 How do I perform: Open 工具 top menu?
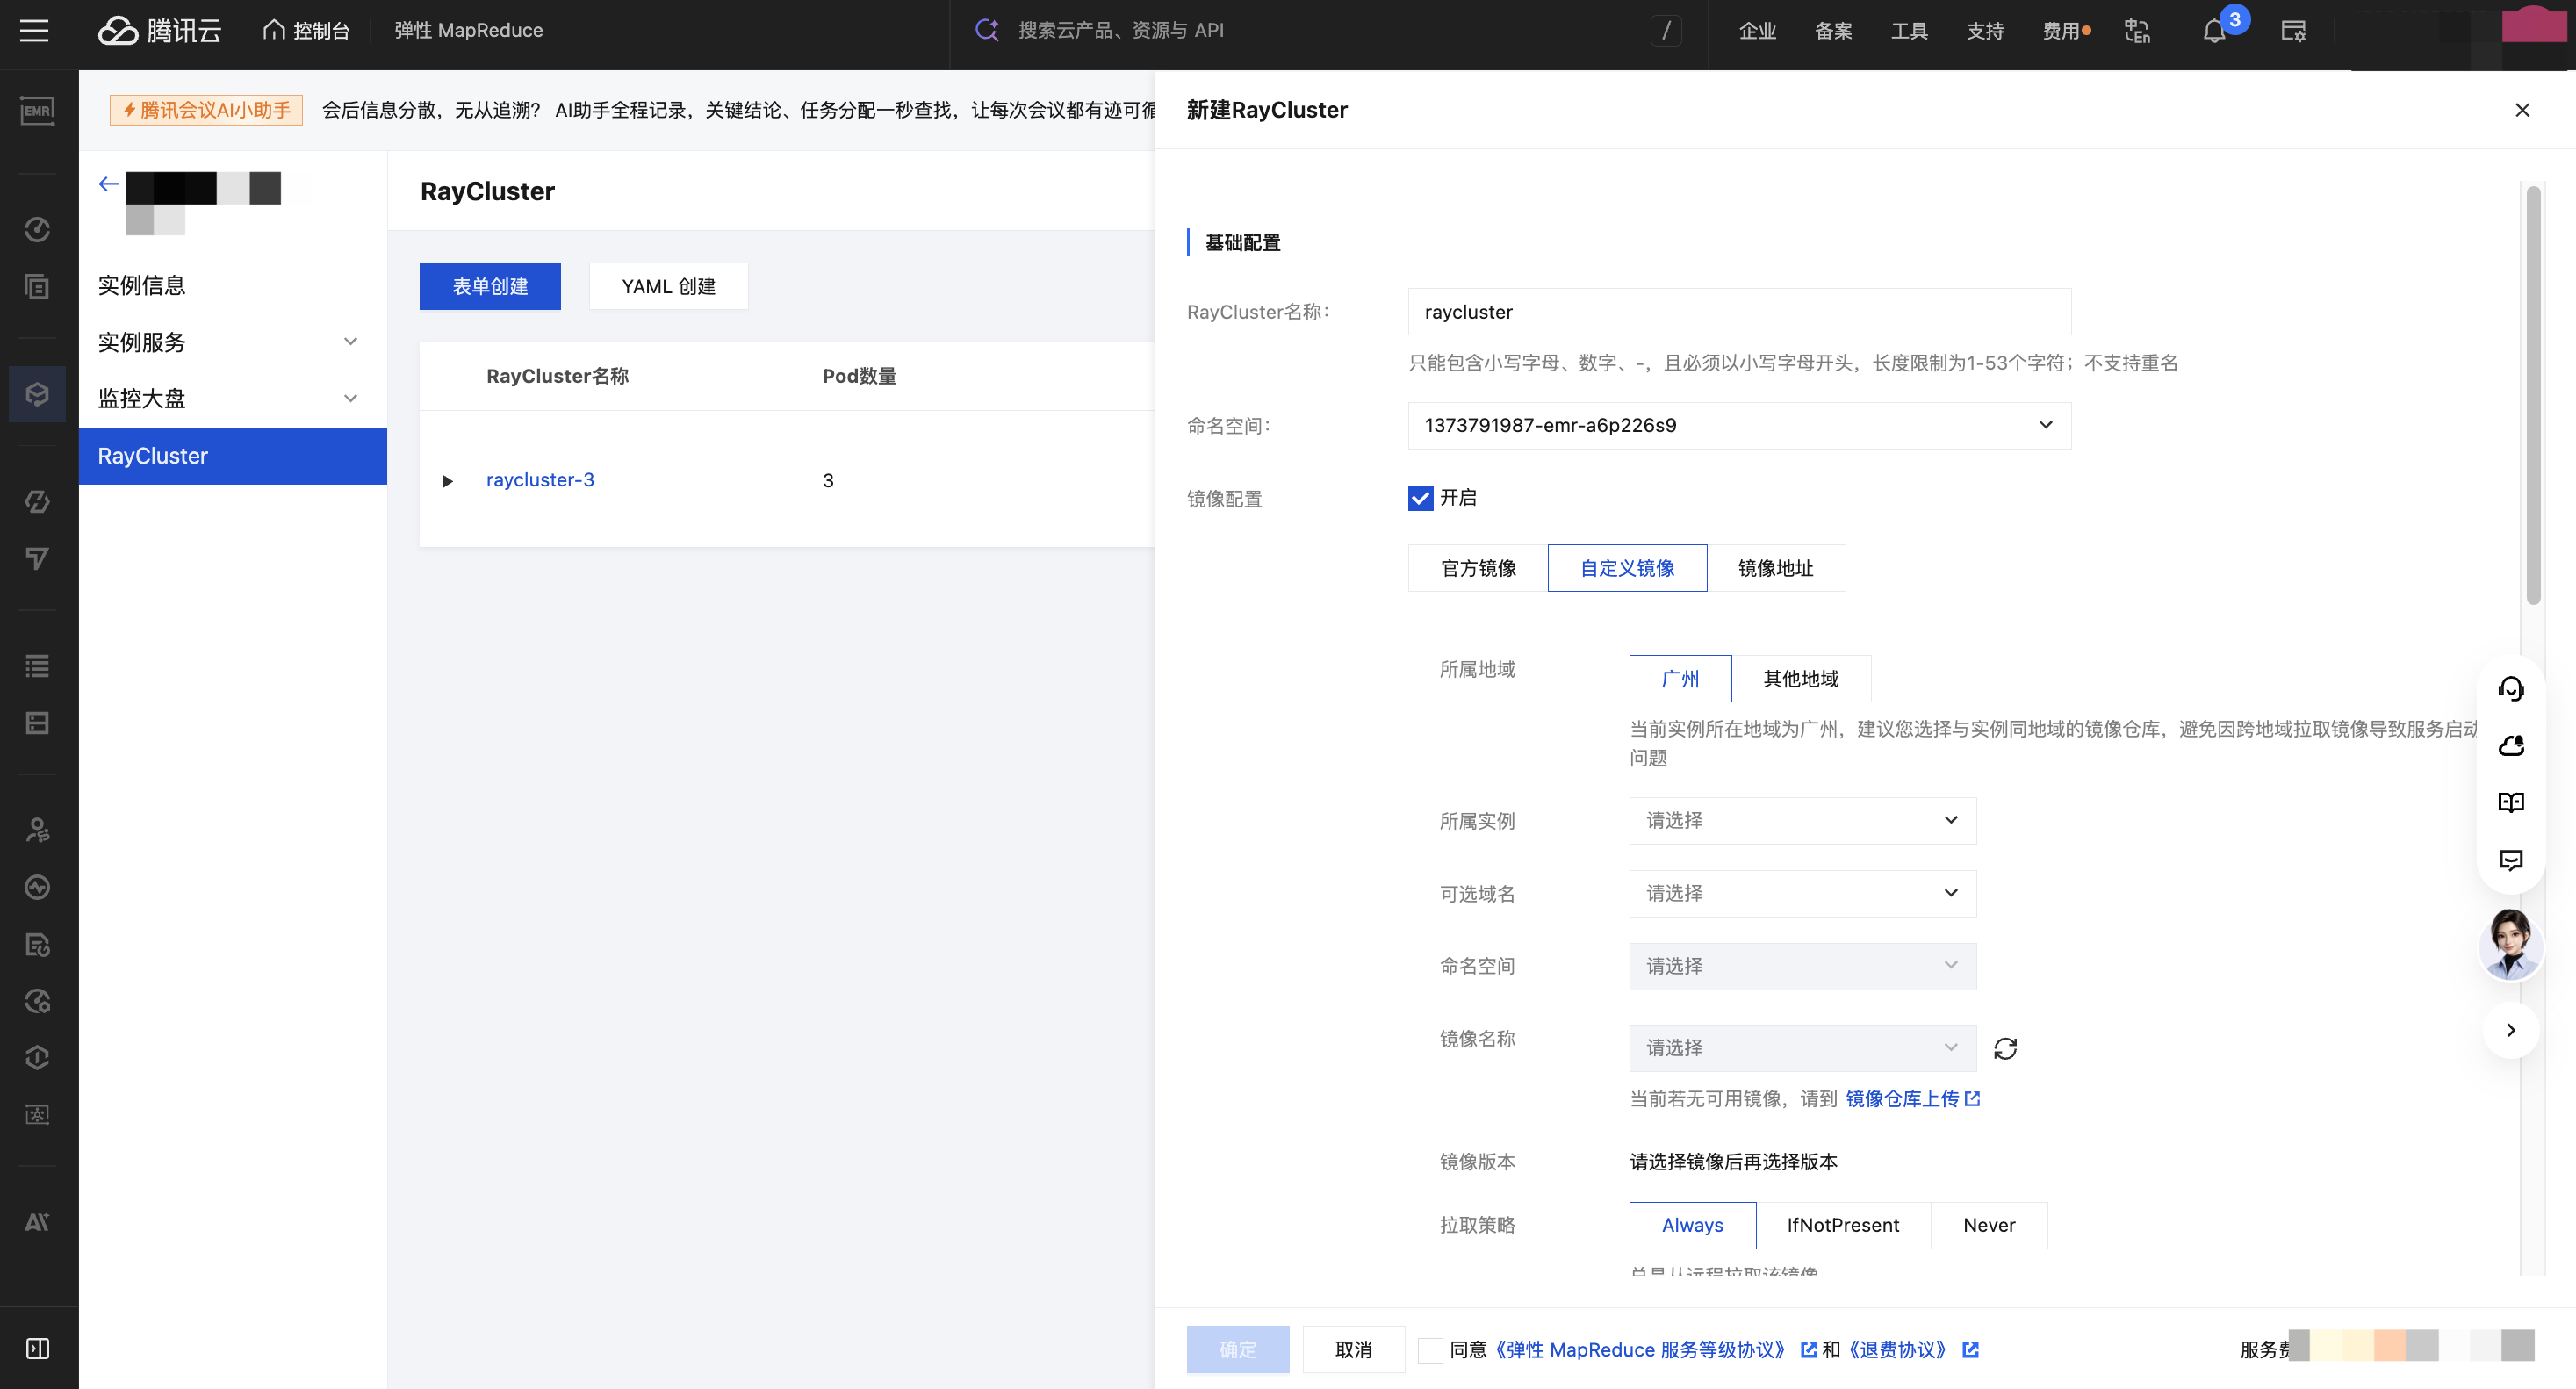(1909, 31)
